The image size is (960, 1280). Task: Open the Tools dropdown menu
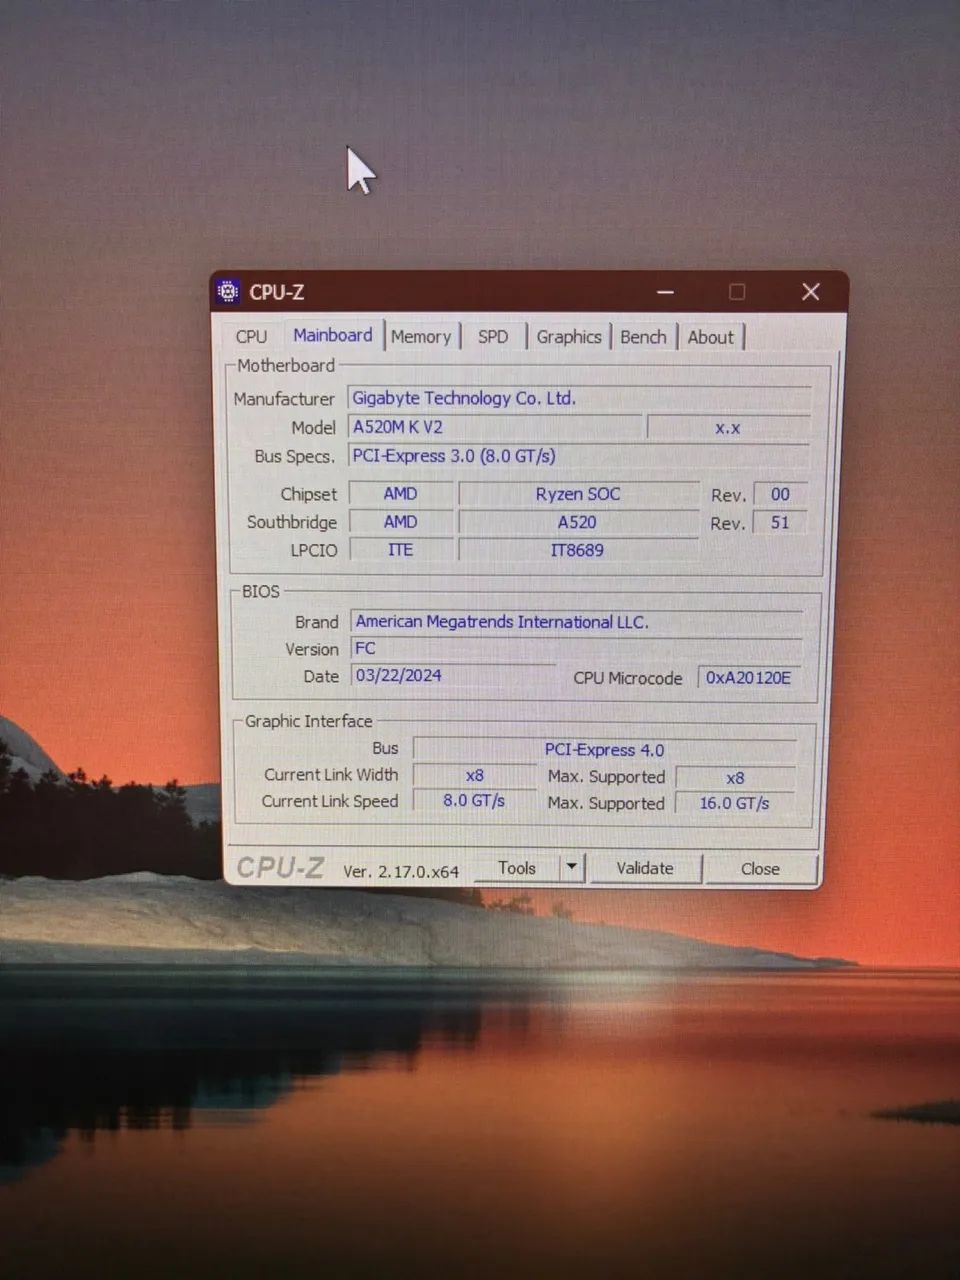[x=570, y=868]
